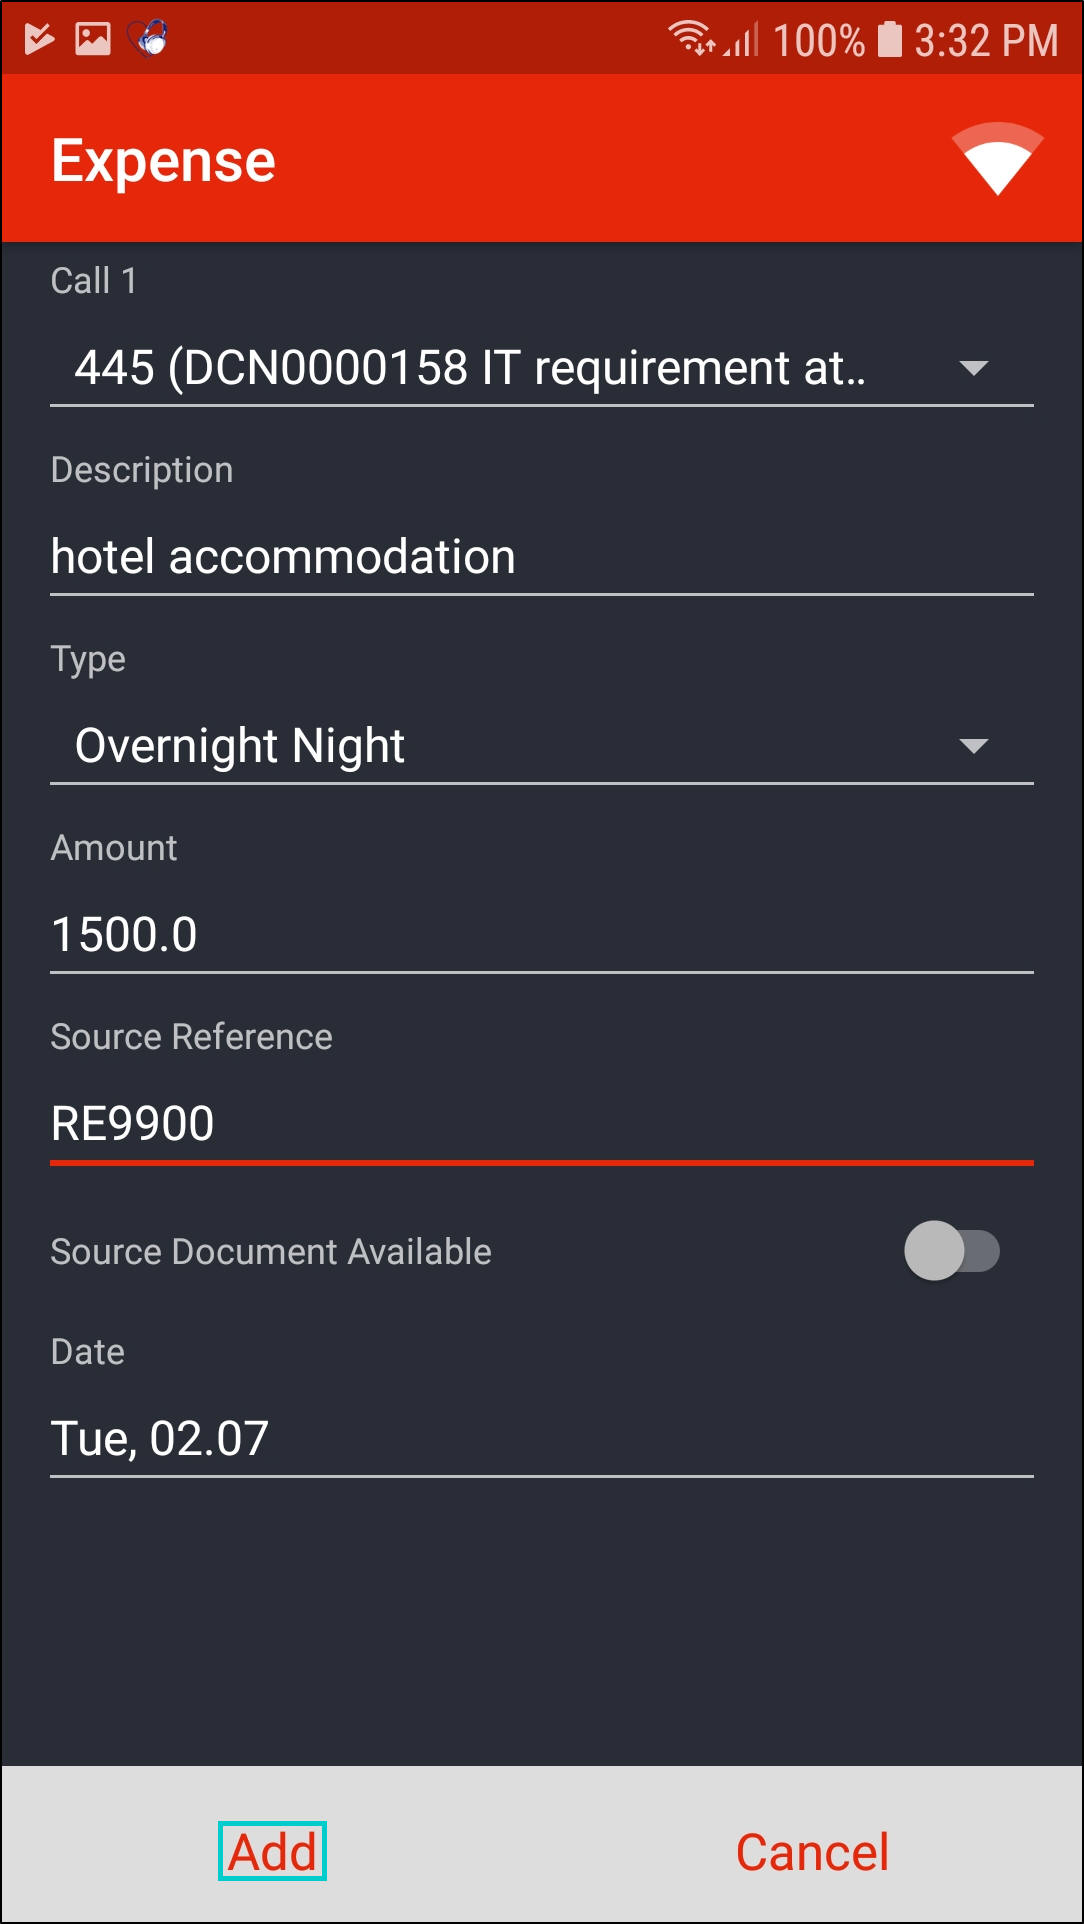The image size is (1084, 1924).
Task: Tap the headset app notification icon
Action: pos(148,40)
